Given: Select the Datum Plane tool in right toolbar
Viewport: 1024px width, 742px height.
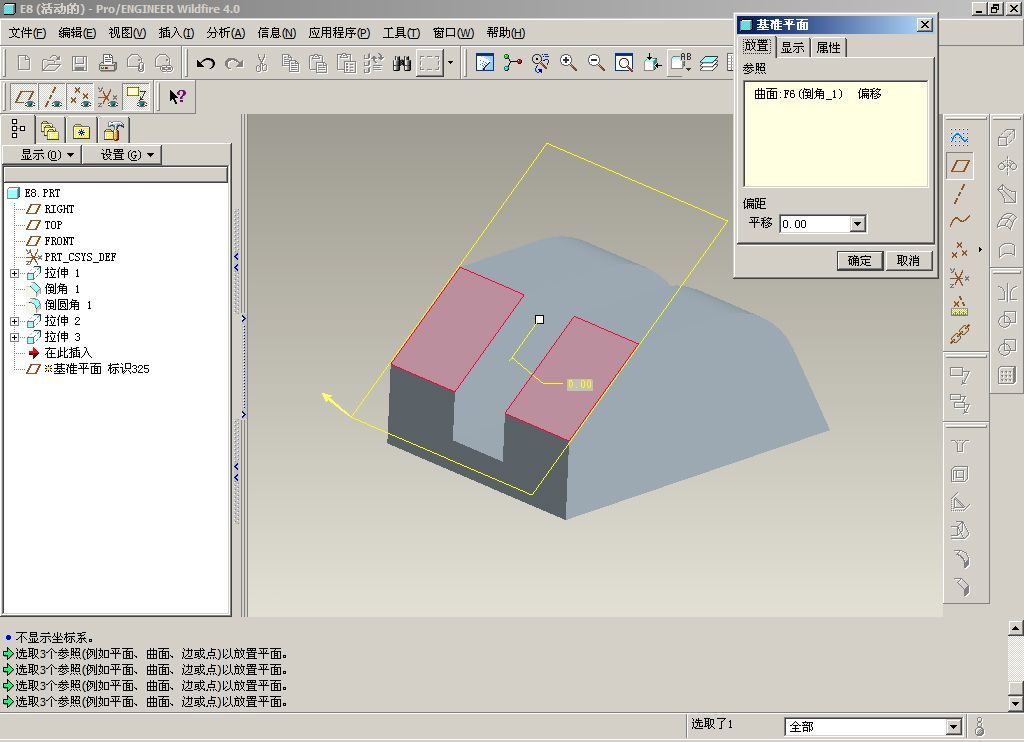Looking at the screenshot, I should [959, 166].
